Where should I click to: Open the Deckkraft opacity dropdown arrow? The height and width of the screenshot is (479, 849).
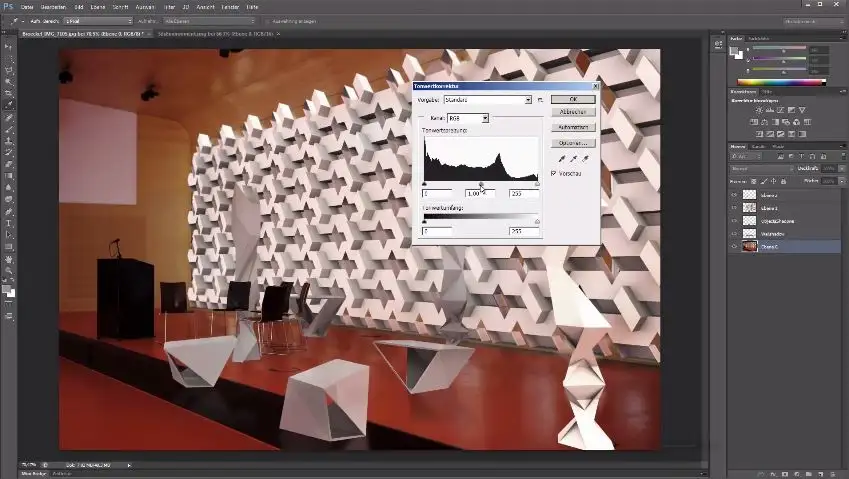coord(841,169)
